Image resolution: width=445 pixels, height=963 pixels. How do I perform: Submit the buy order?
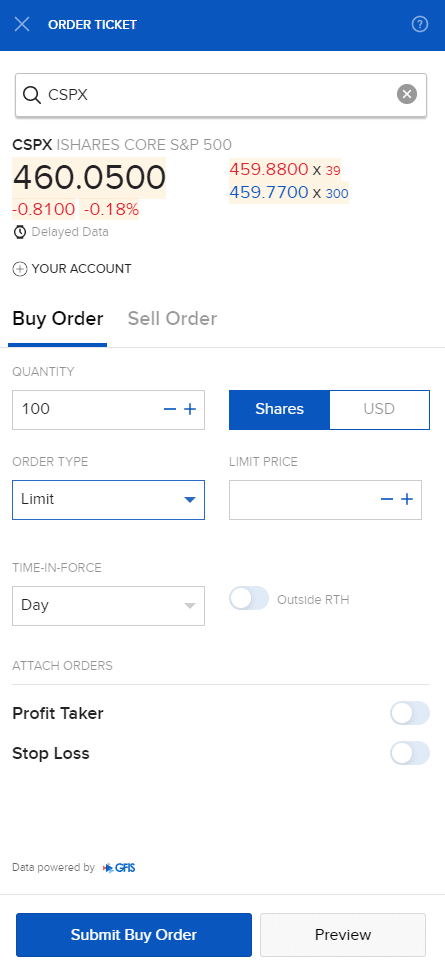(134, 935)
